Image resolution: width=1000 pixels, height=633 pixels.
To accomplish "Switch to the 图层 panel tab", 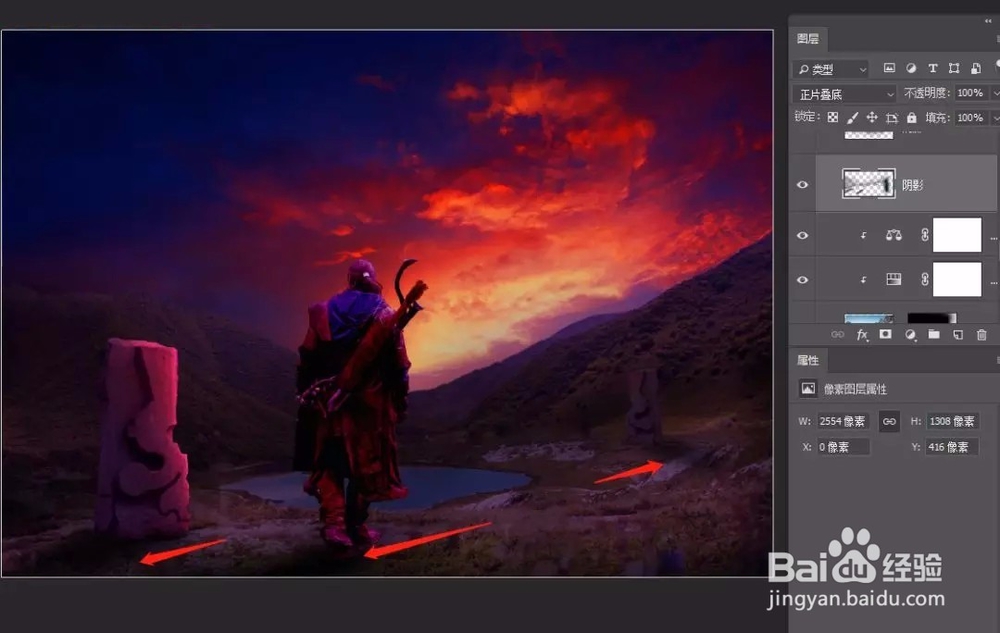I will pos(808,39).
